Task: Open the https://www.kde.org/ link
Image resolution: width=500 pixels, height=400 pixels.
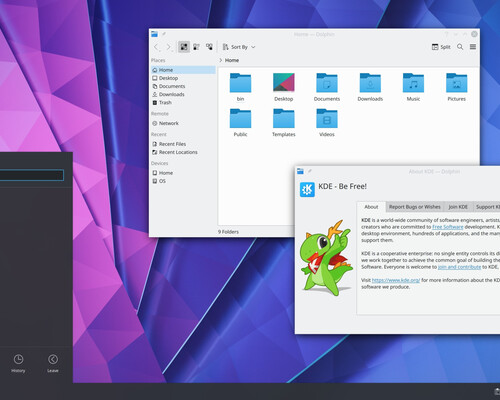Action: [x=396, y=280]
